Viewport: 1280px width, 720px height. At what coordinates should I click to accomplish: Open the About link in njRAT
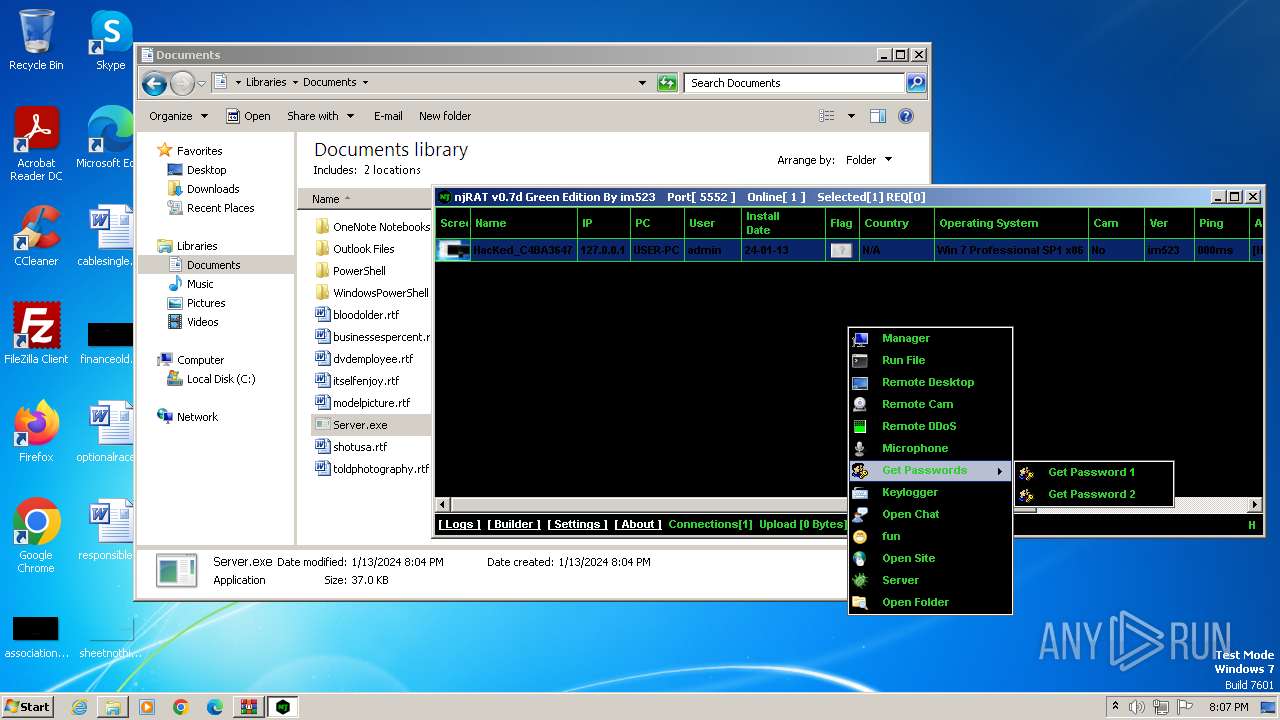pyautogui.click(x=637, y=524)
